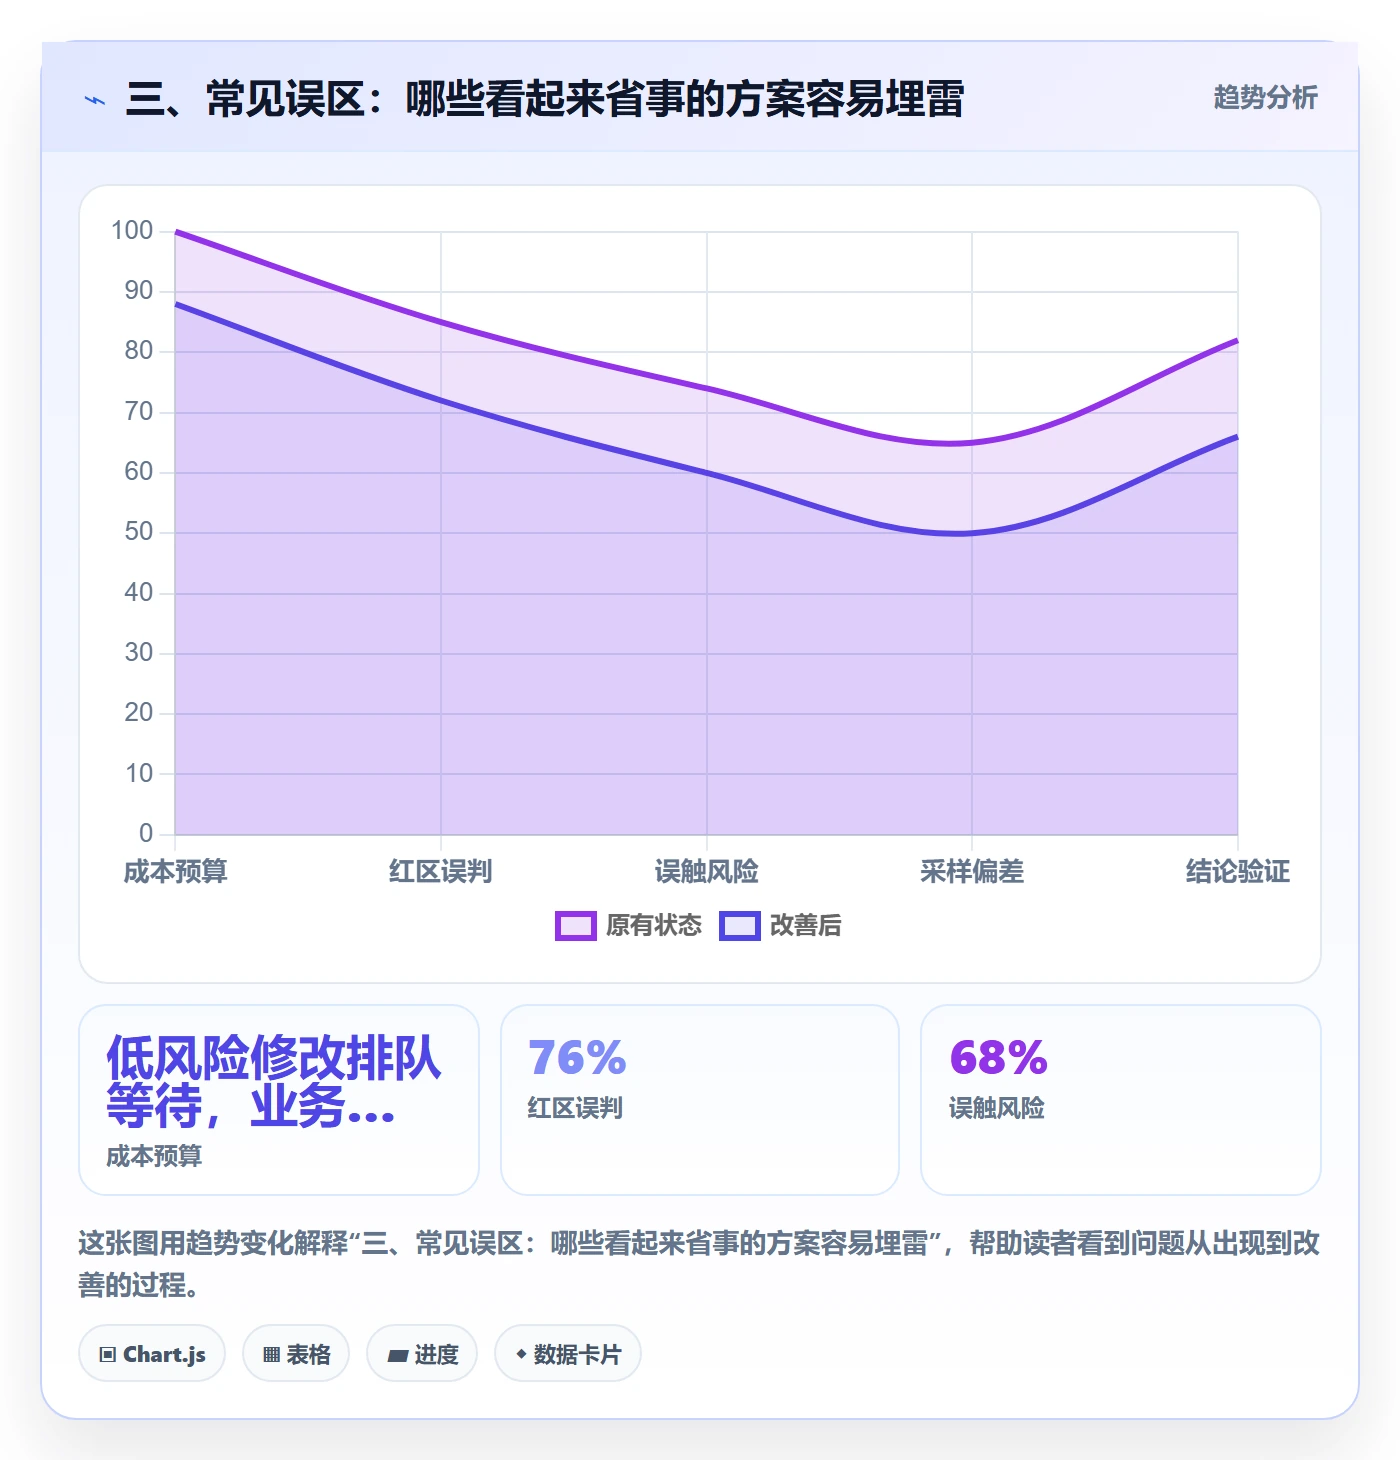Screen dimensions: 1400x1460
Task: Toggle the 改善后 legend series
Action: click(781, 926)
